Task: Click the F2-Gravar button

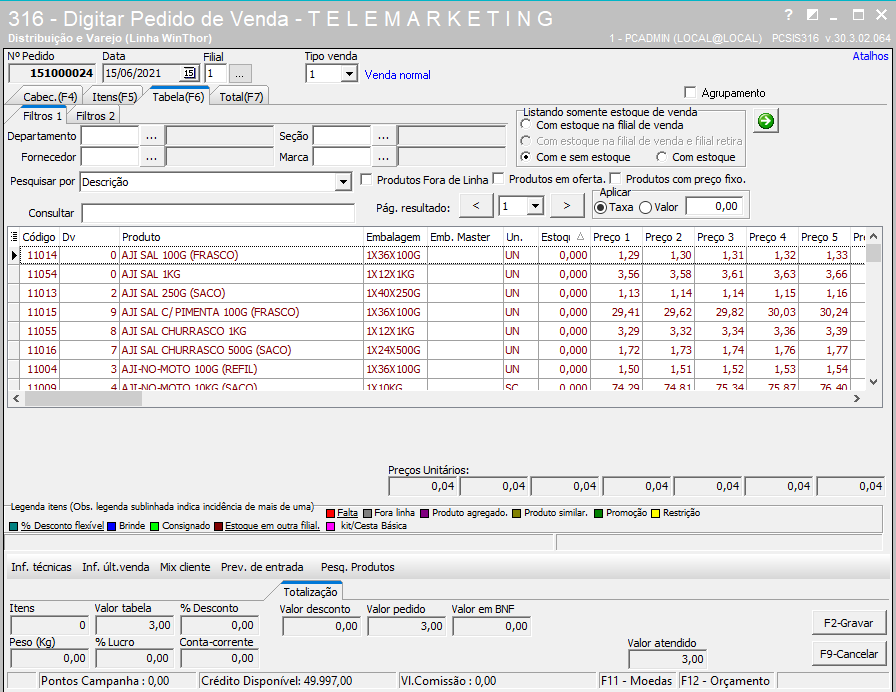Action: [x=849, y=623]
